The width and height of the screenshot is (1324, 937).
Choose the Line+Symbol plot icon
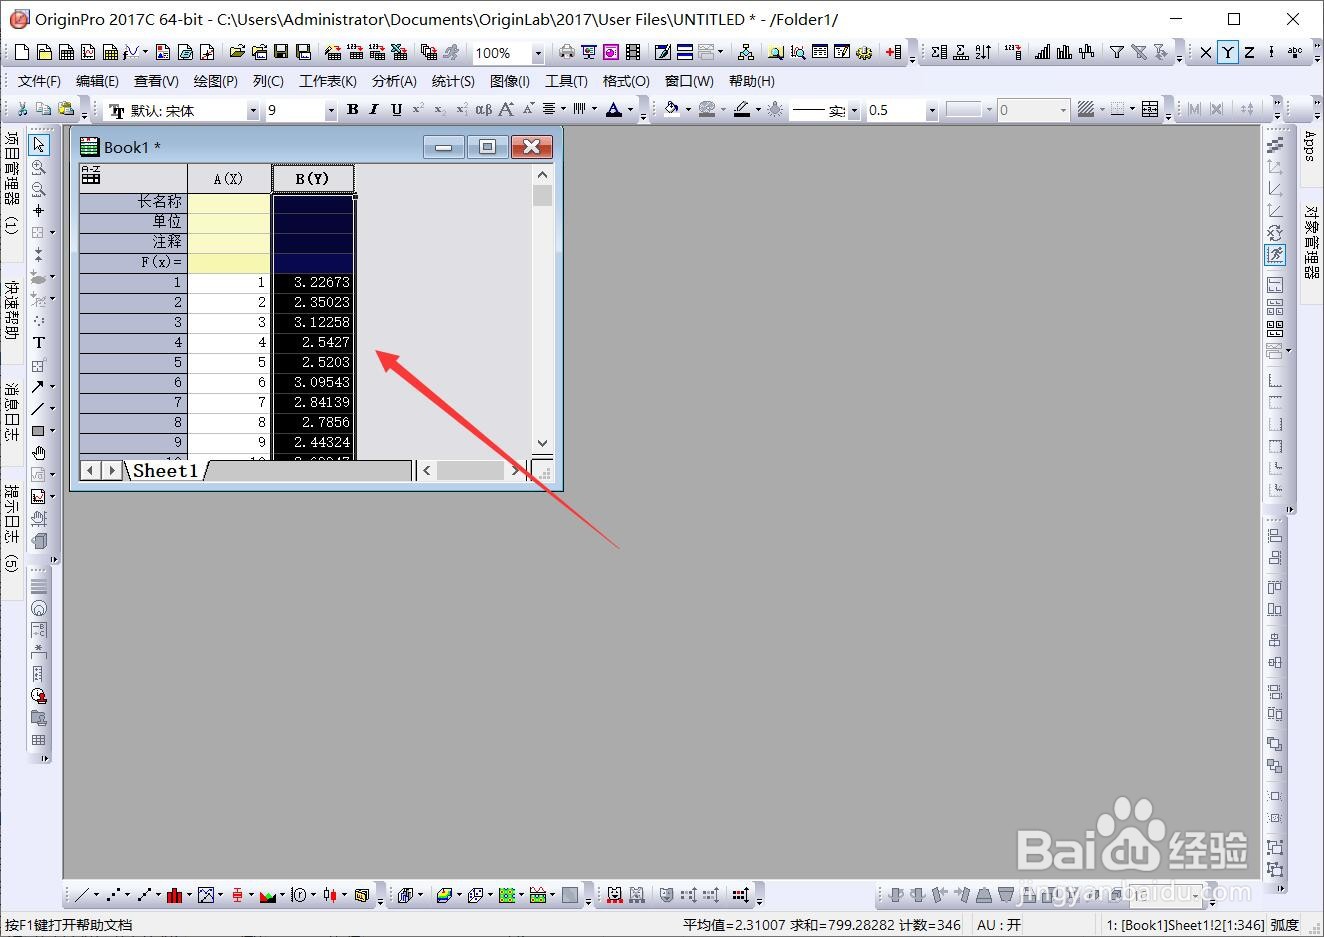pos(144,895)
